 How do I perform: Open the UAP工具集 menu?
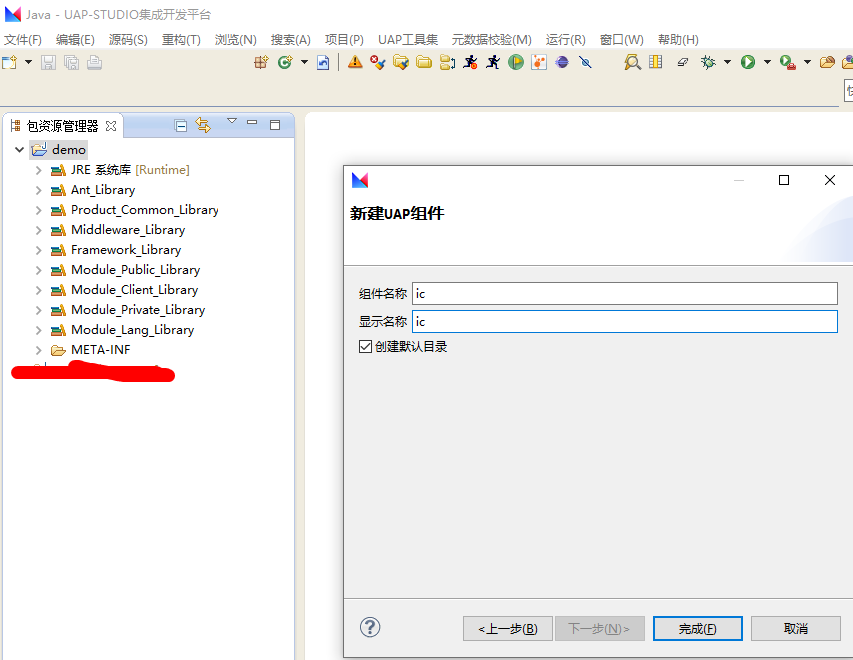[x=408, y=40]
